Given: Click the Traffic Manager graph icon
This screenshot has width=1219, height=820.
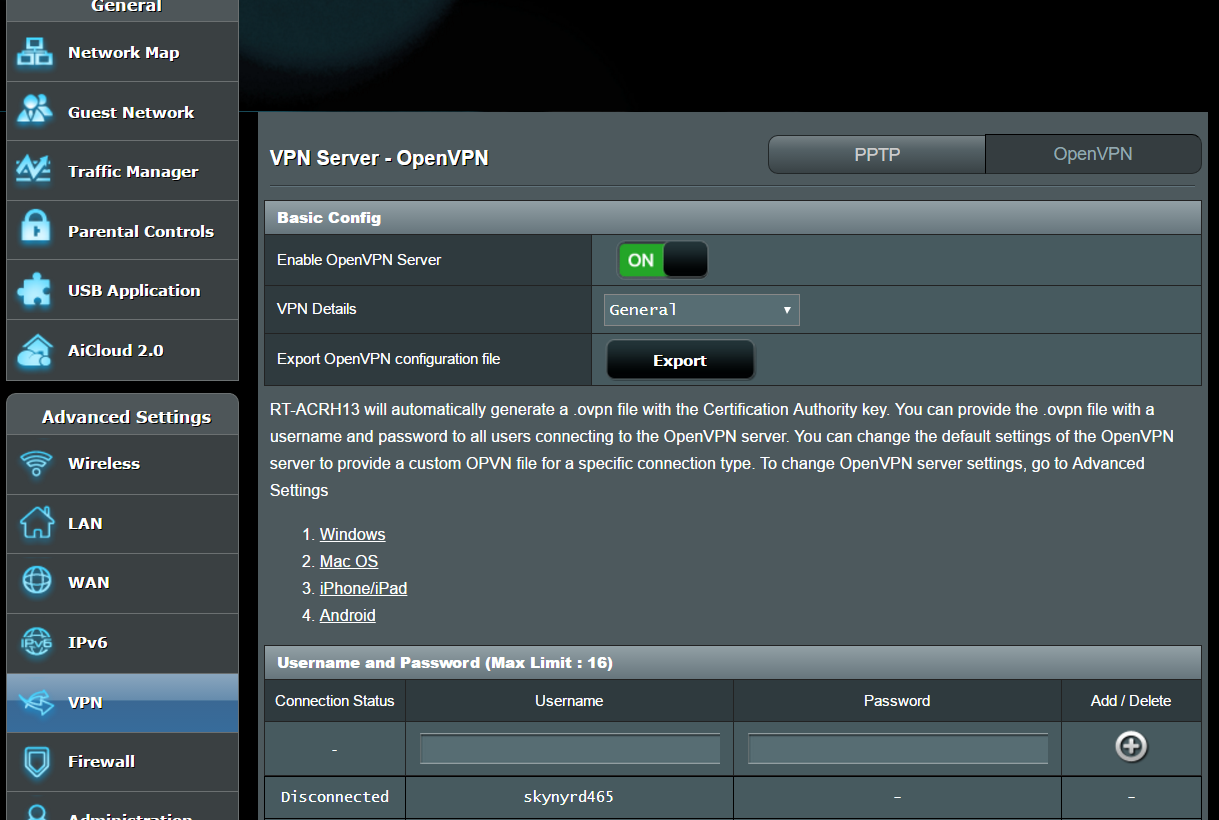Looking at the screenshot, I should coord(36,171).
